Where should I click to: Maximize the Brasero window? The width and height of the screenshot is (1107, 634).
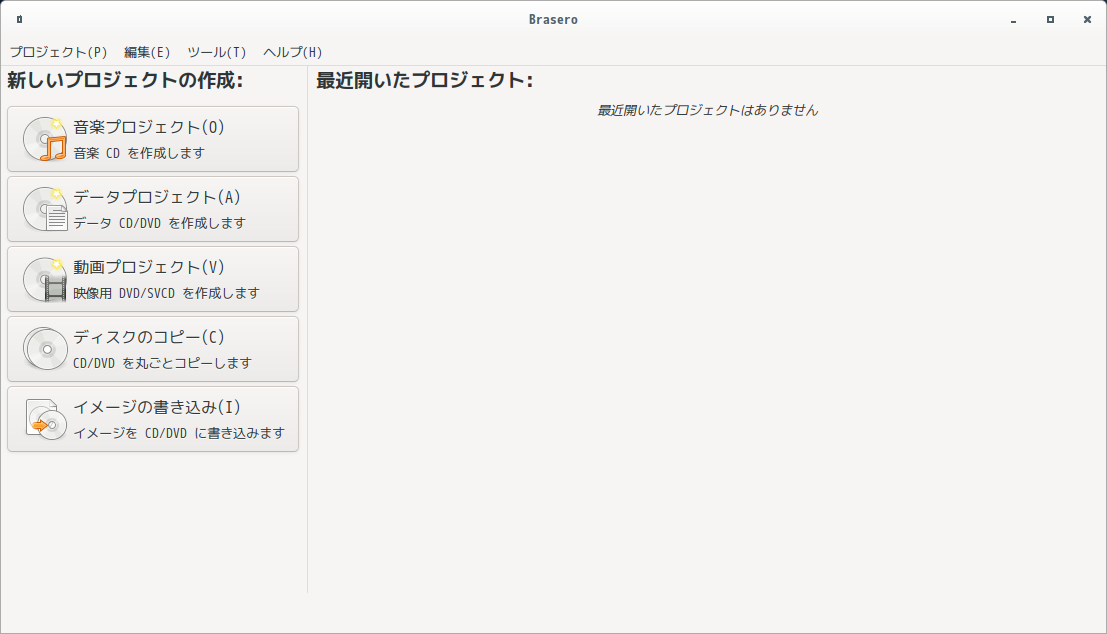[x=1050, y=20]
